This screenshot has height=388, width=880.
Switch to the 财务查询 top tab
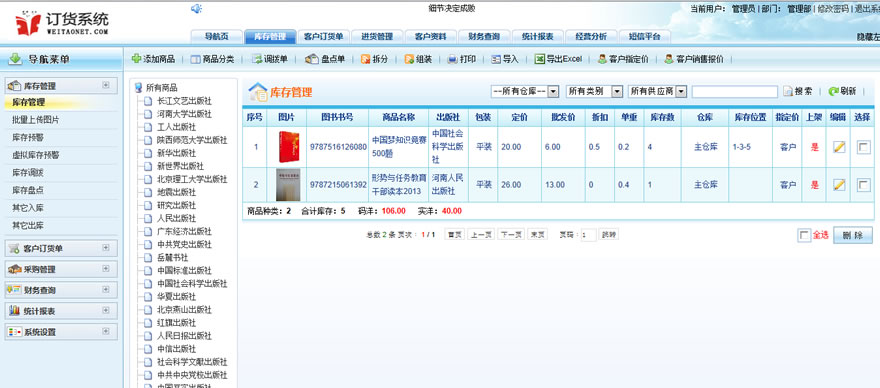pyautogui.click(x=484, y=36)
